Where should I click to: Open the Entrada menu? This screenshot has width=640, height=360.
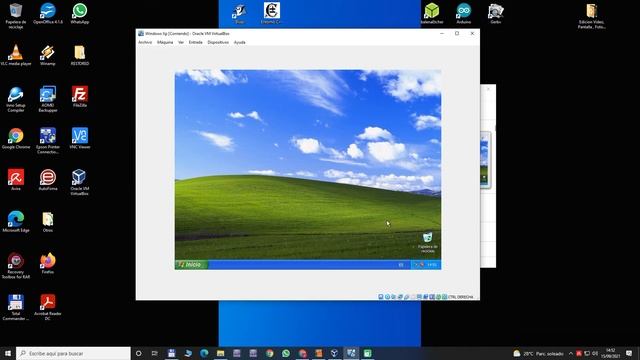pyautogui.click(x=196, y=42)
